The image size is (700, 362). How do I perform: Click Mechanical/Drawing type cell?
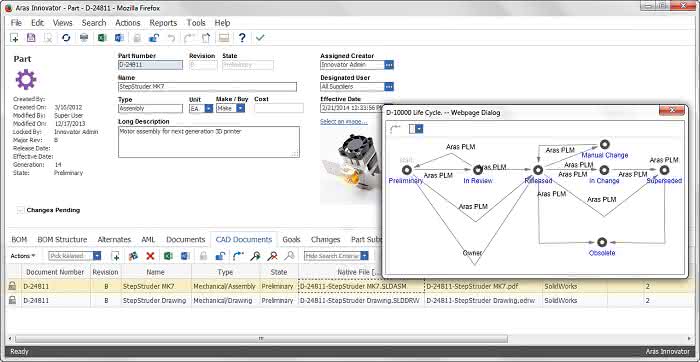pos(225,300)
